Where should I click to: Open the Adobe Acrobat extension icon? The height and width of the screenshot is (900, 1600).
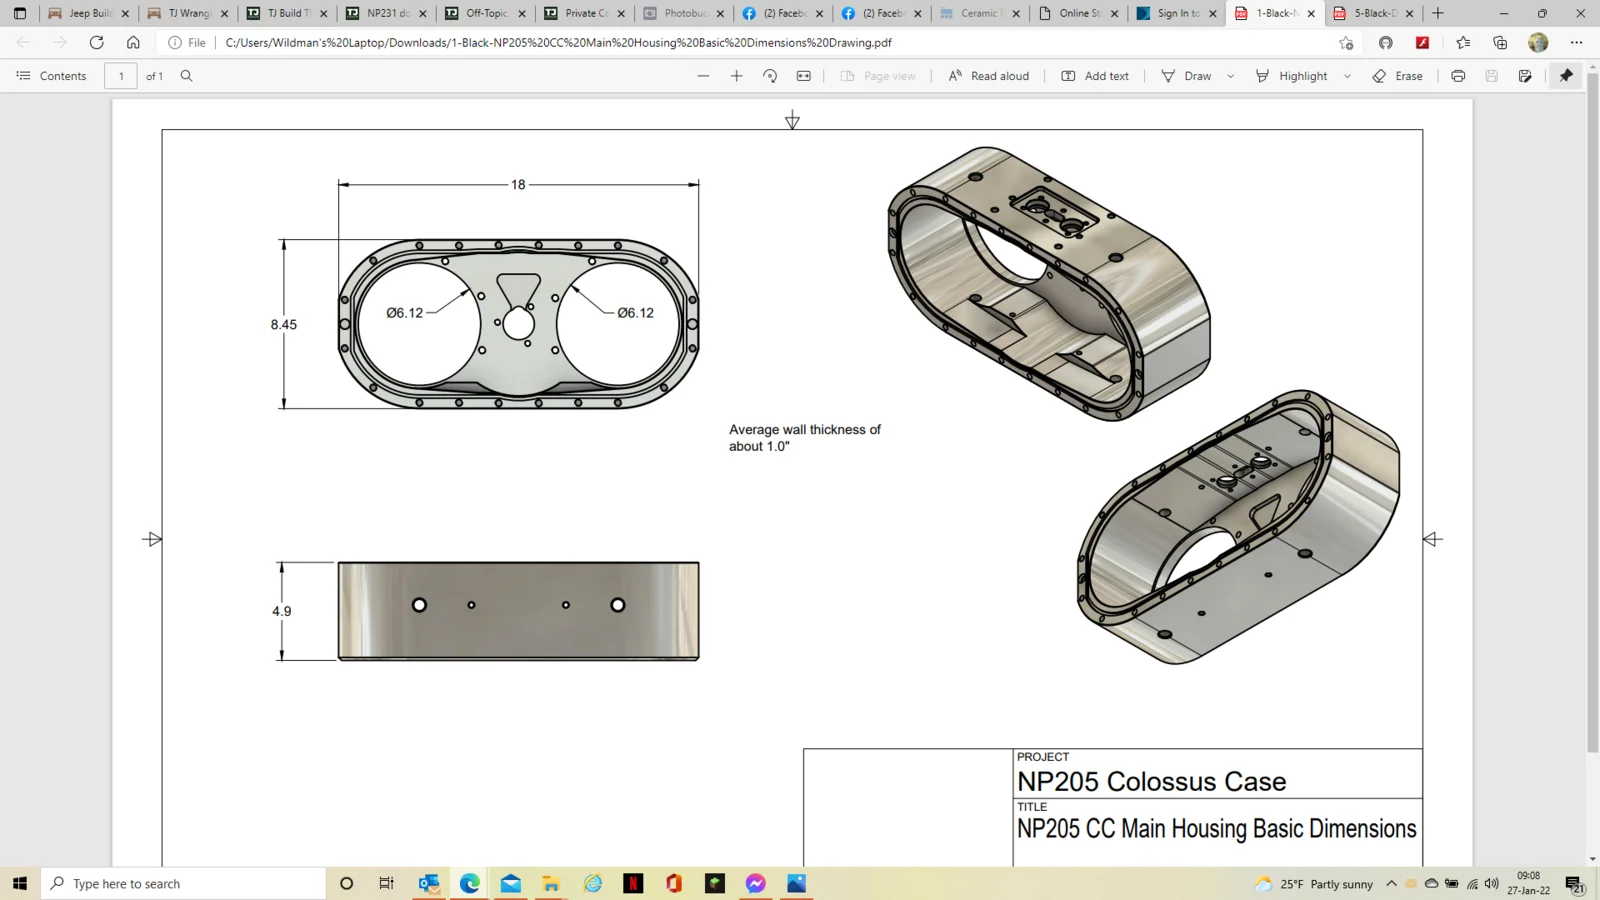1422,43
